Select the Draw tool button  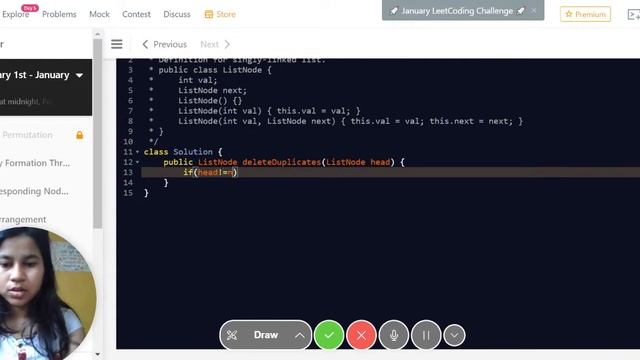click(x=266, y=335)
